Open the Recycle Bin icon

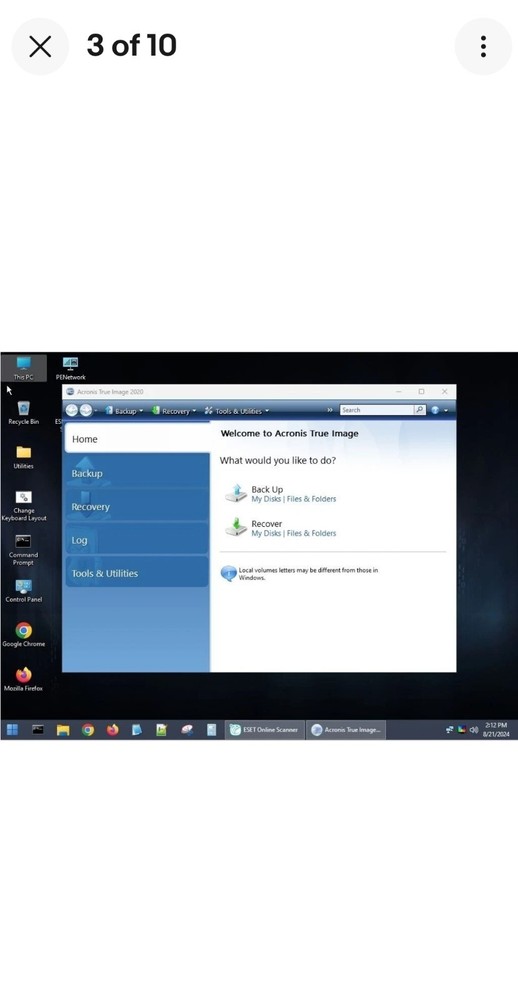[24, 413]
